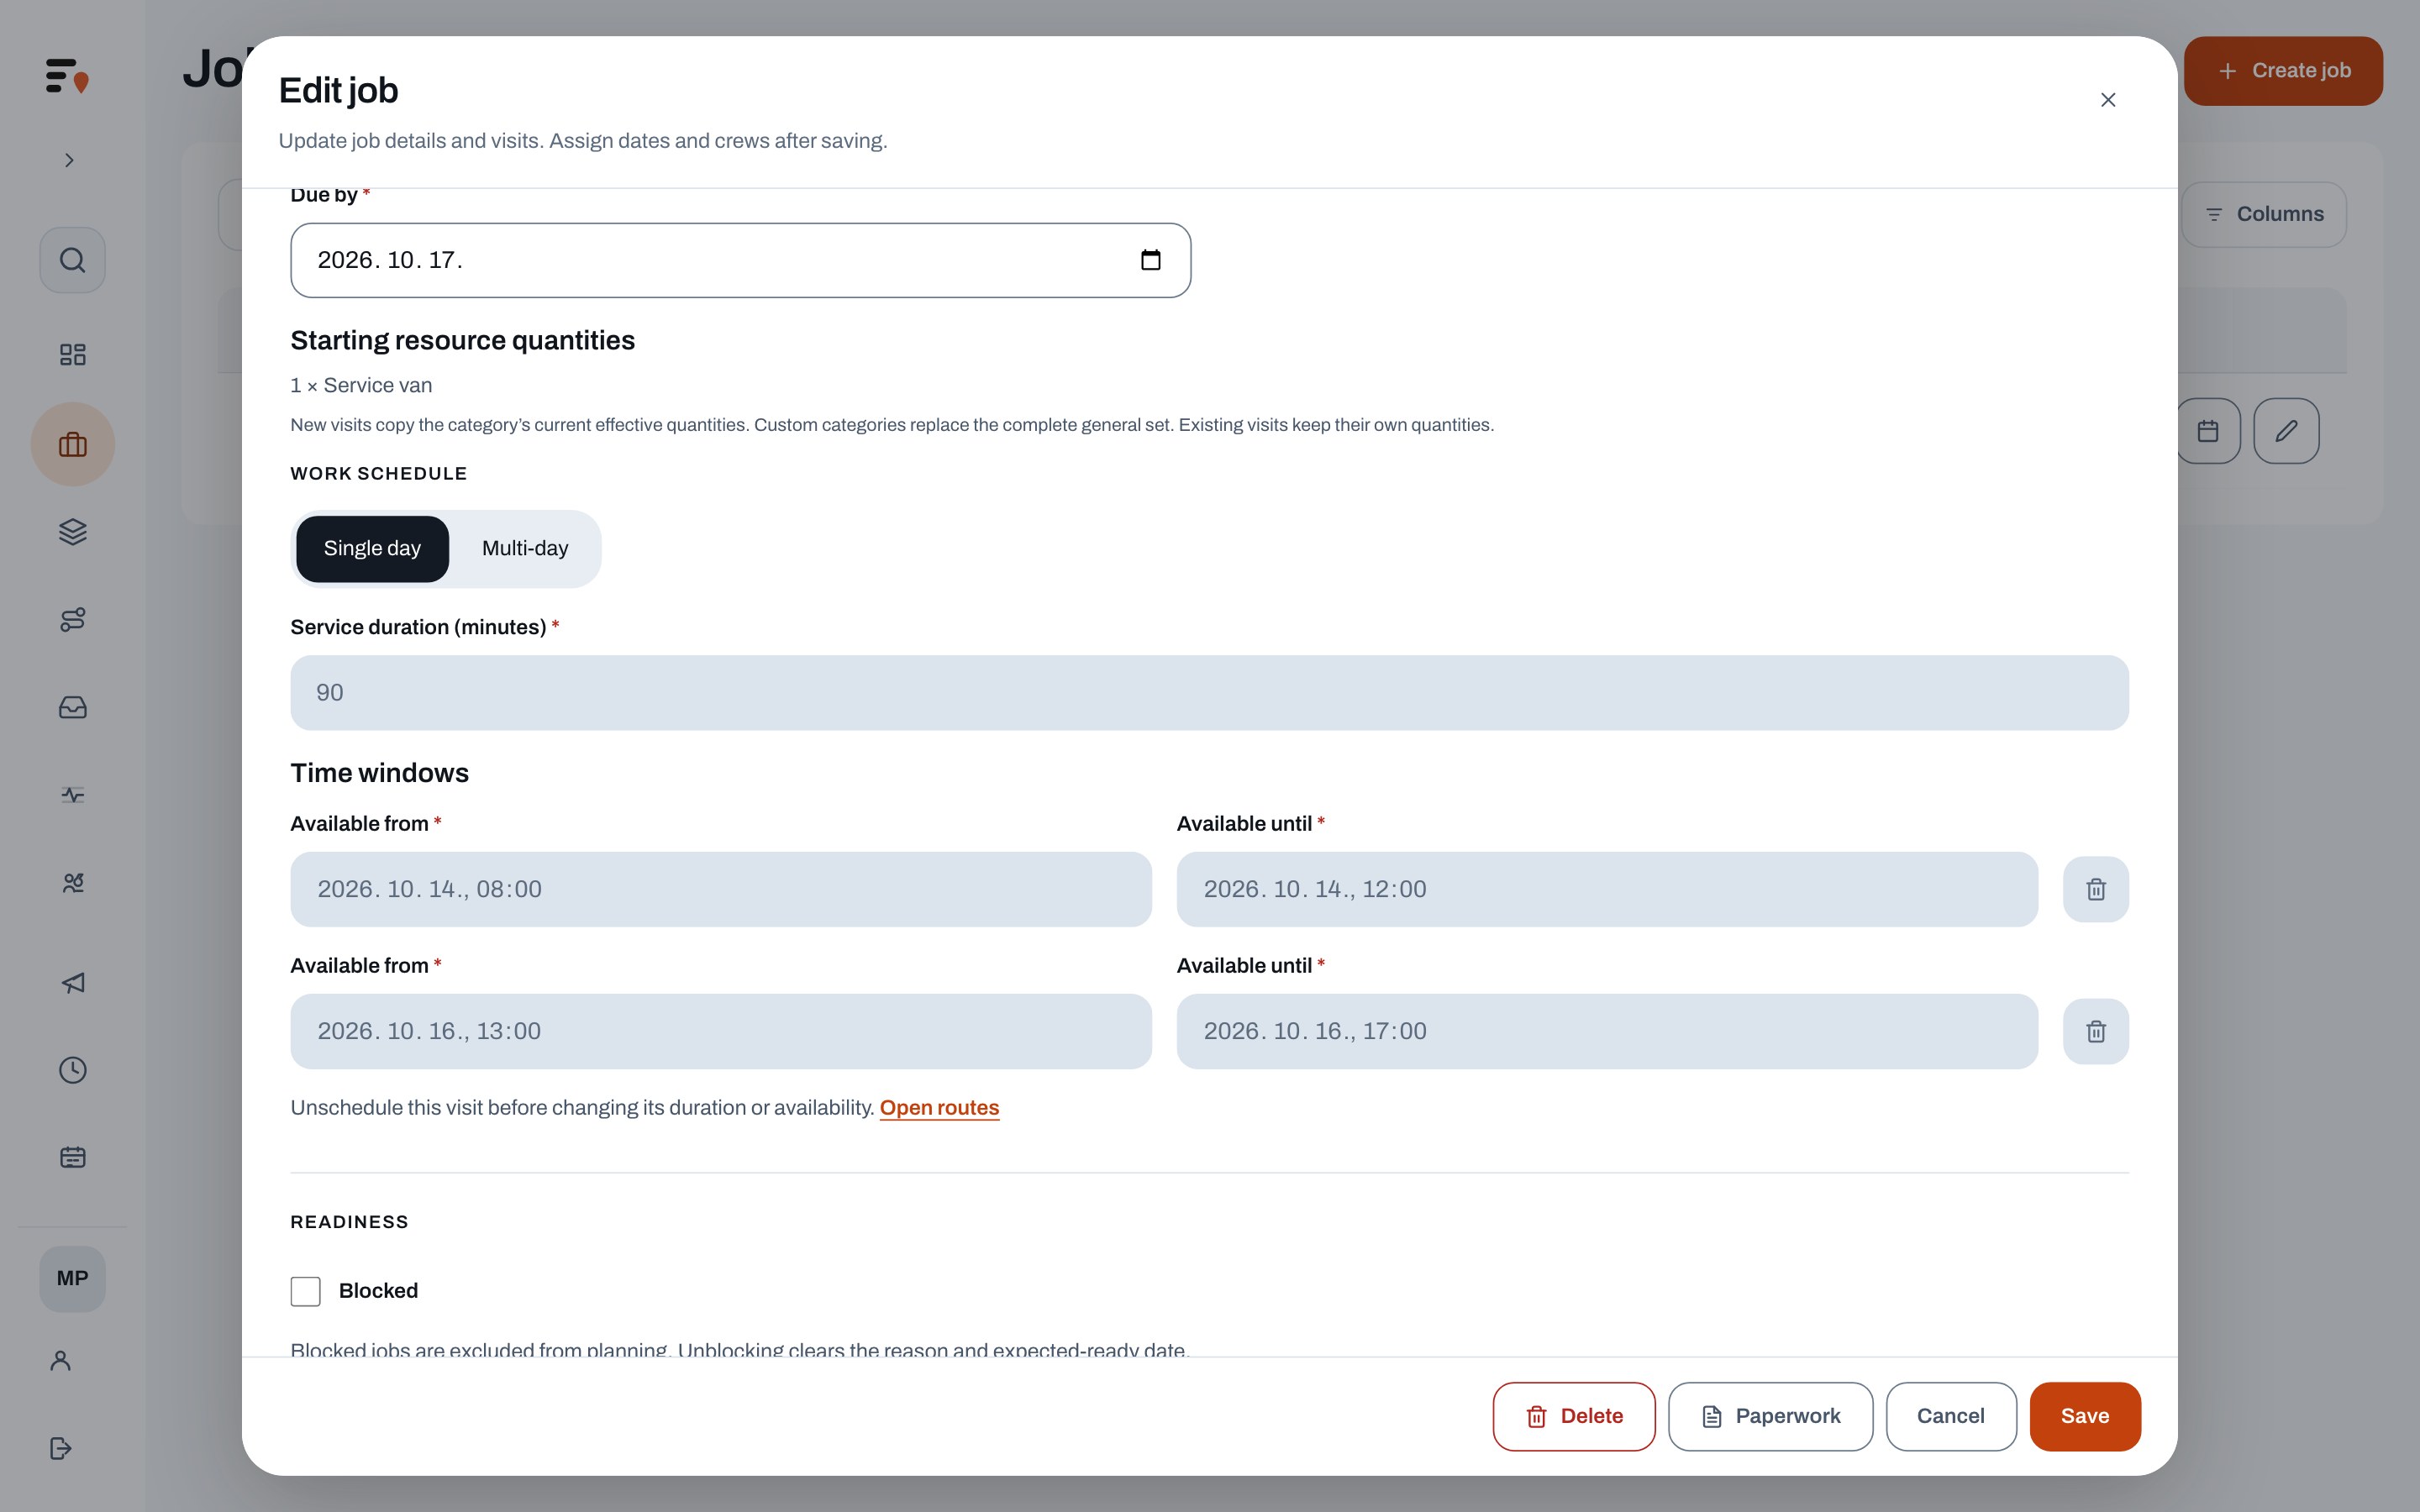The width and height of the screenshot is (2420, 1512).
Task: Follow the Open routes link
Action: [x=939, y=1108]
